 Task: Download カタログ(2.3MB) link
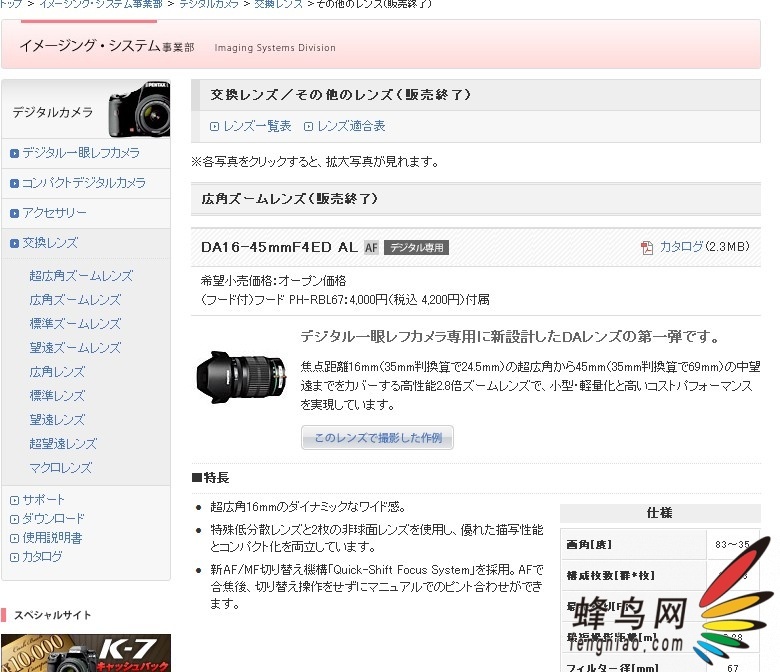click(x=704, y=247)
